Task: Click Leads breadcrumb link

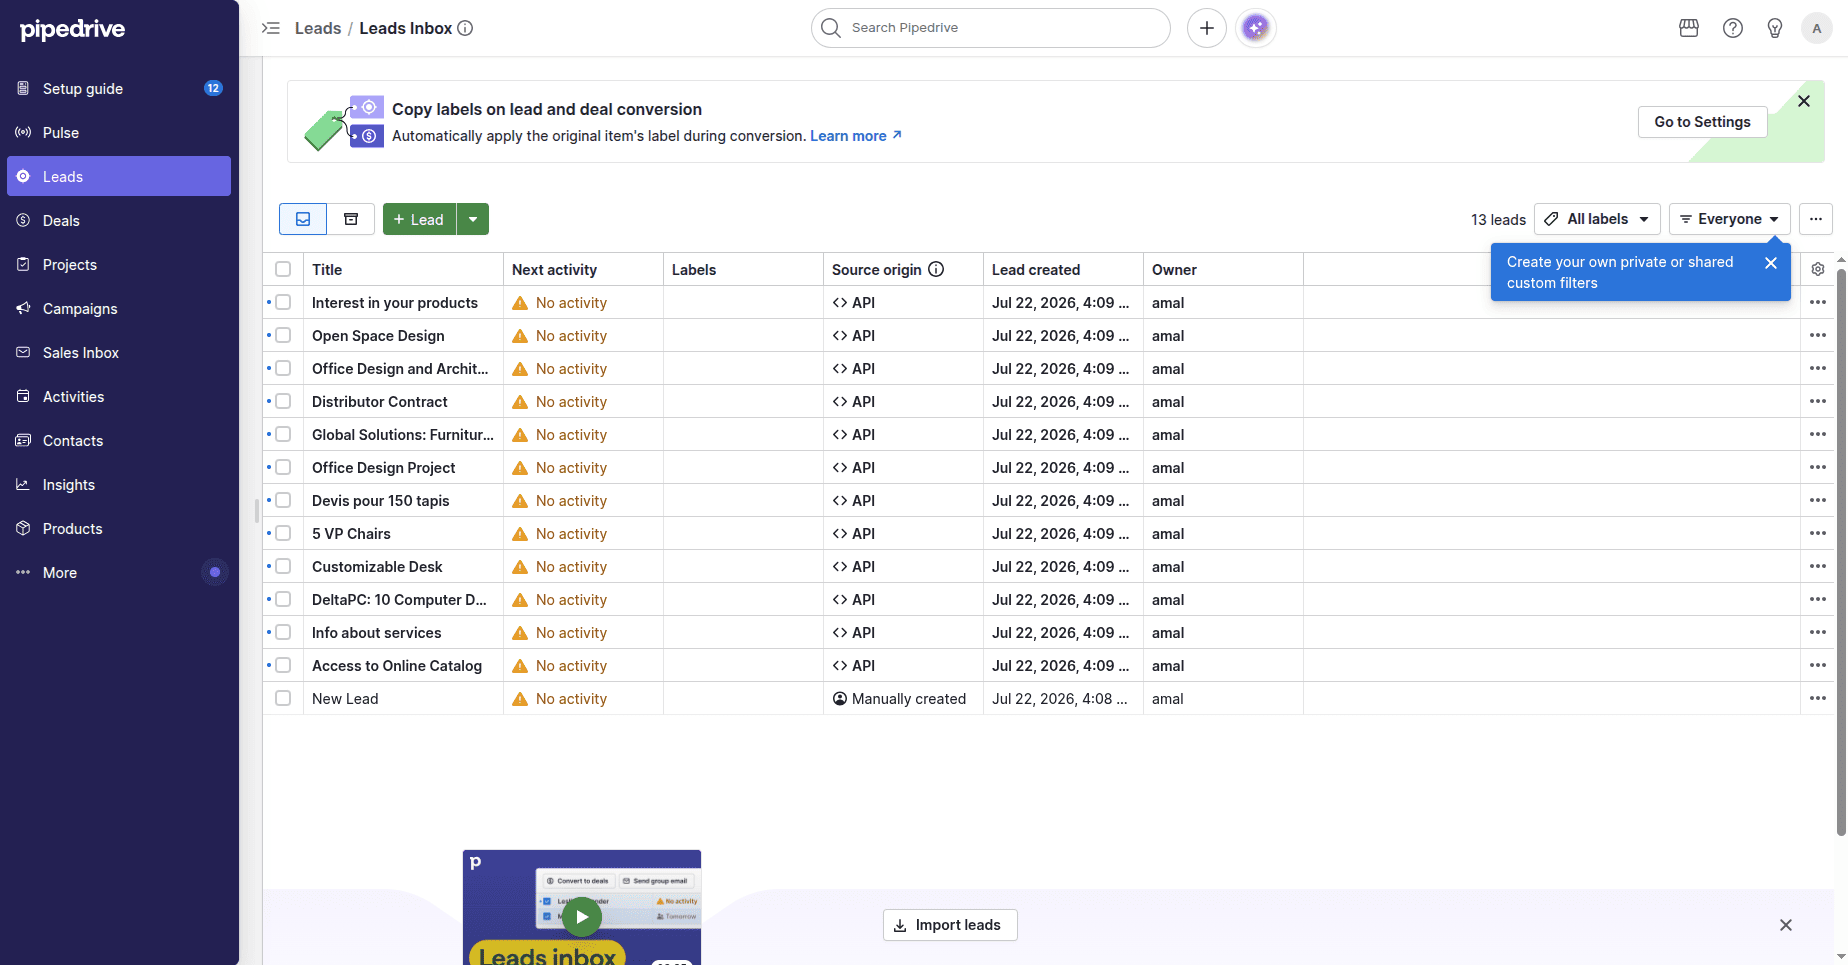Action: point(318,28)
